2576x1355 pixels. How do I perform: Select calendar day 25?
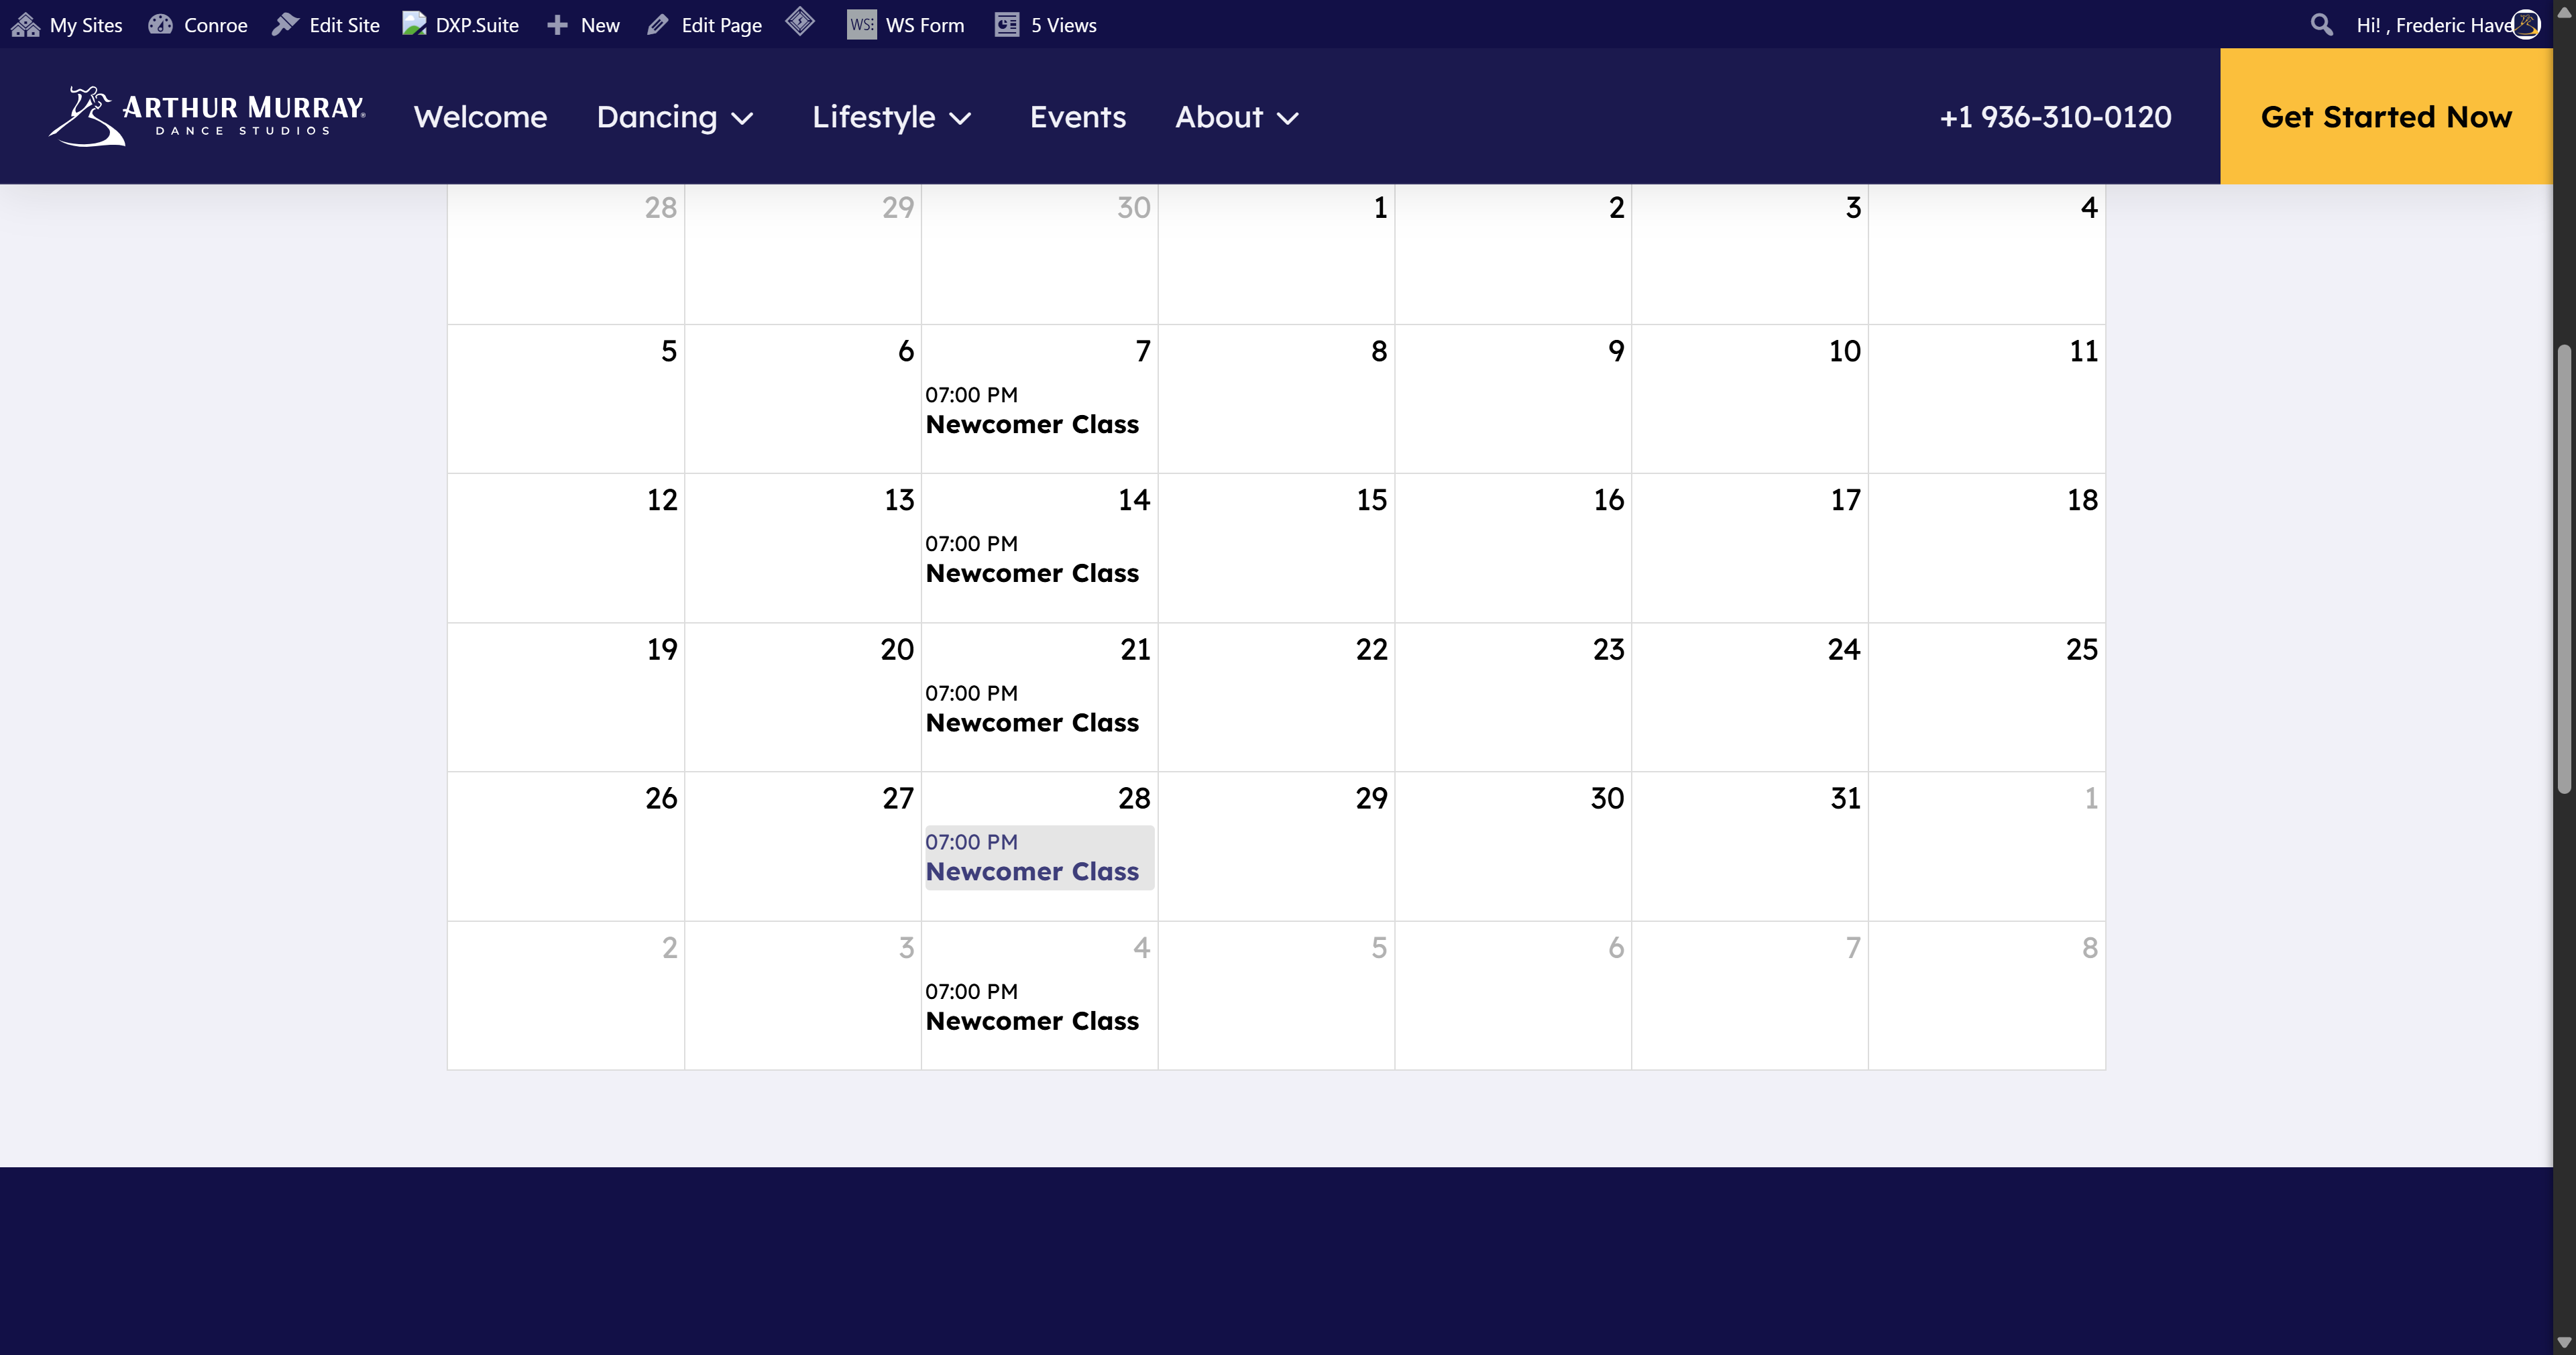[x=2082, y=649]
